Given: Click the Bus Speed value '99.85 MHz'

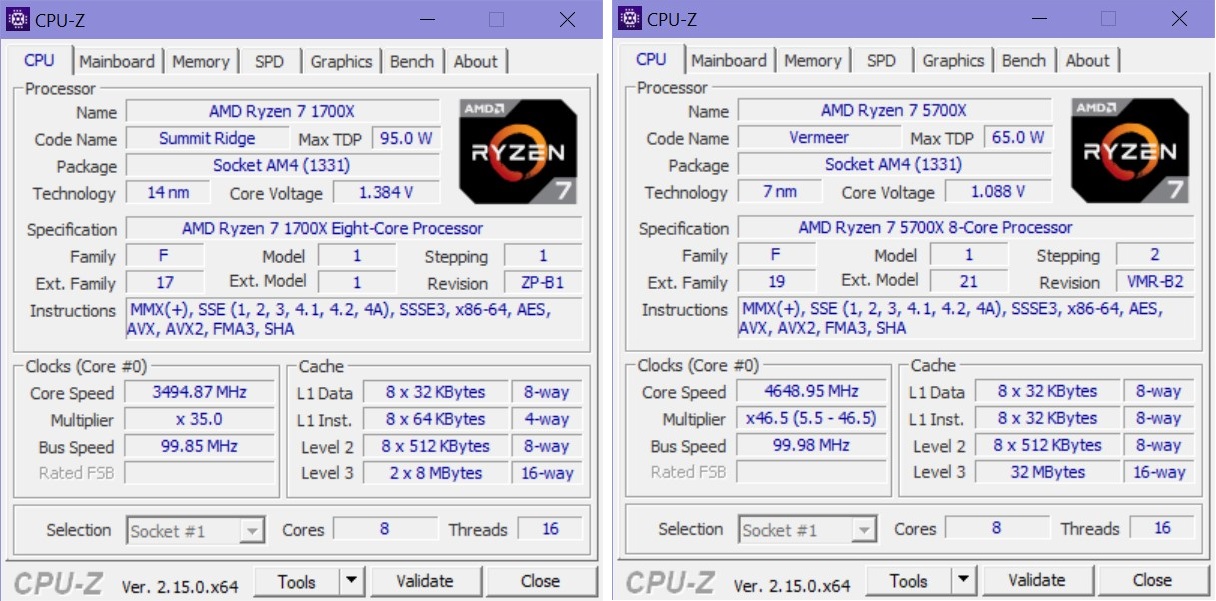Looking at the screenshot, I should pyautogui.click(x=199, y=446).
